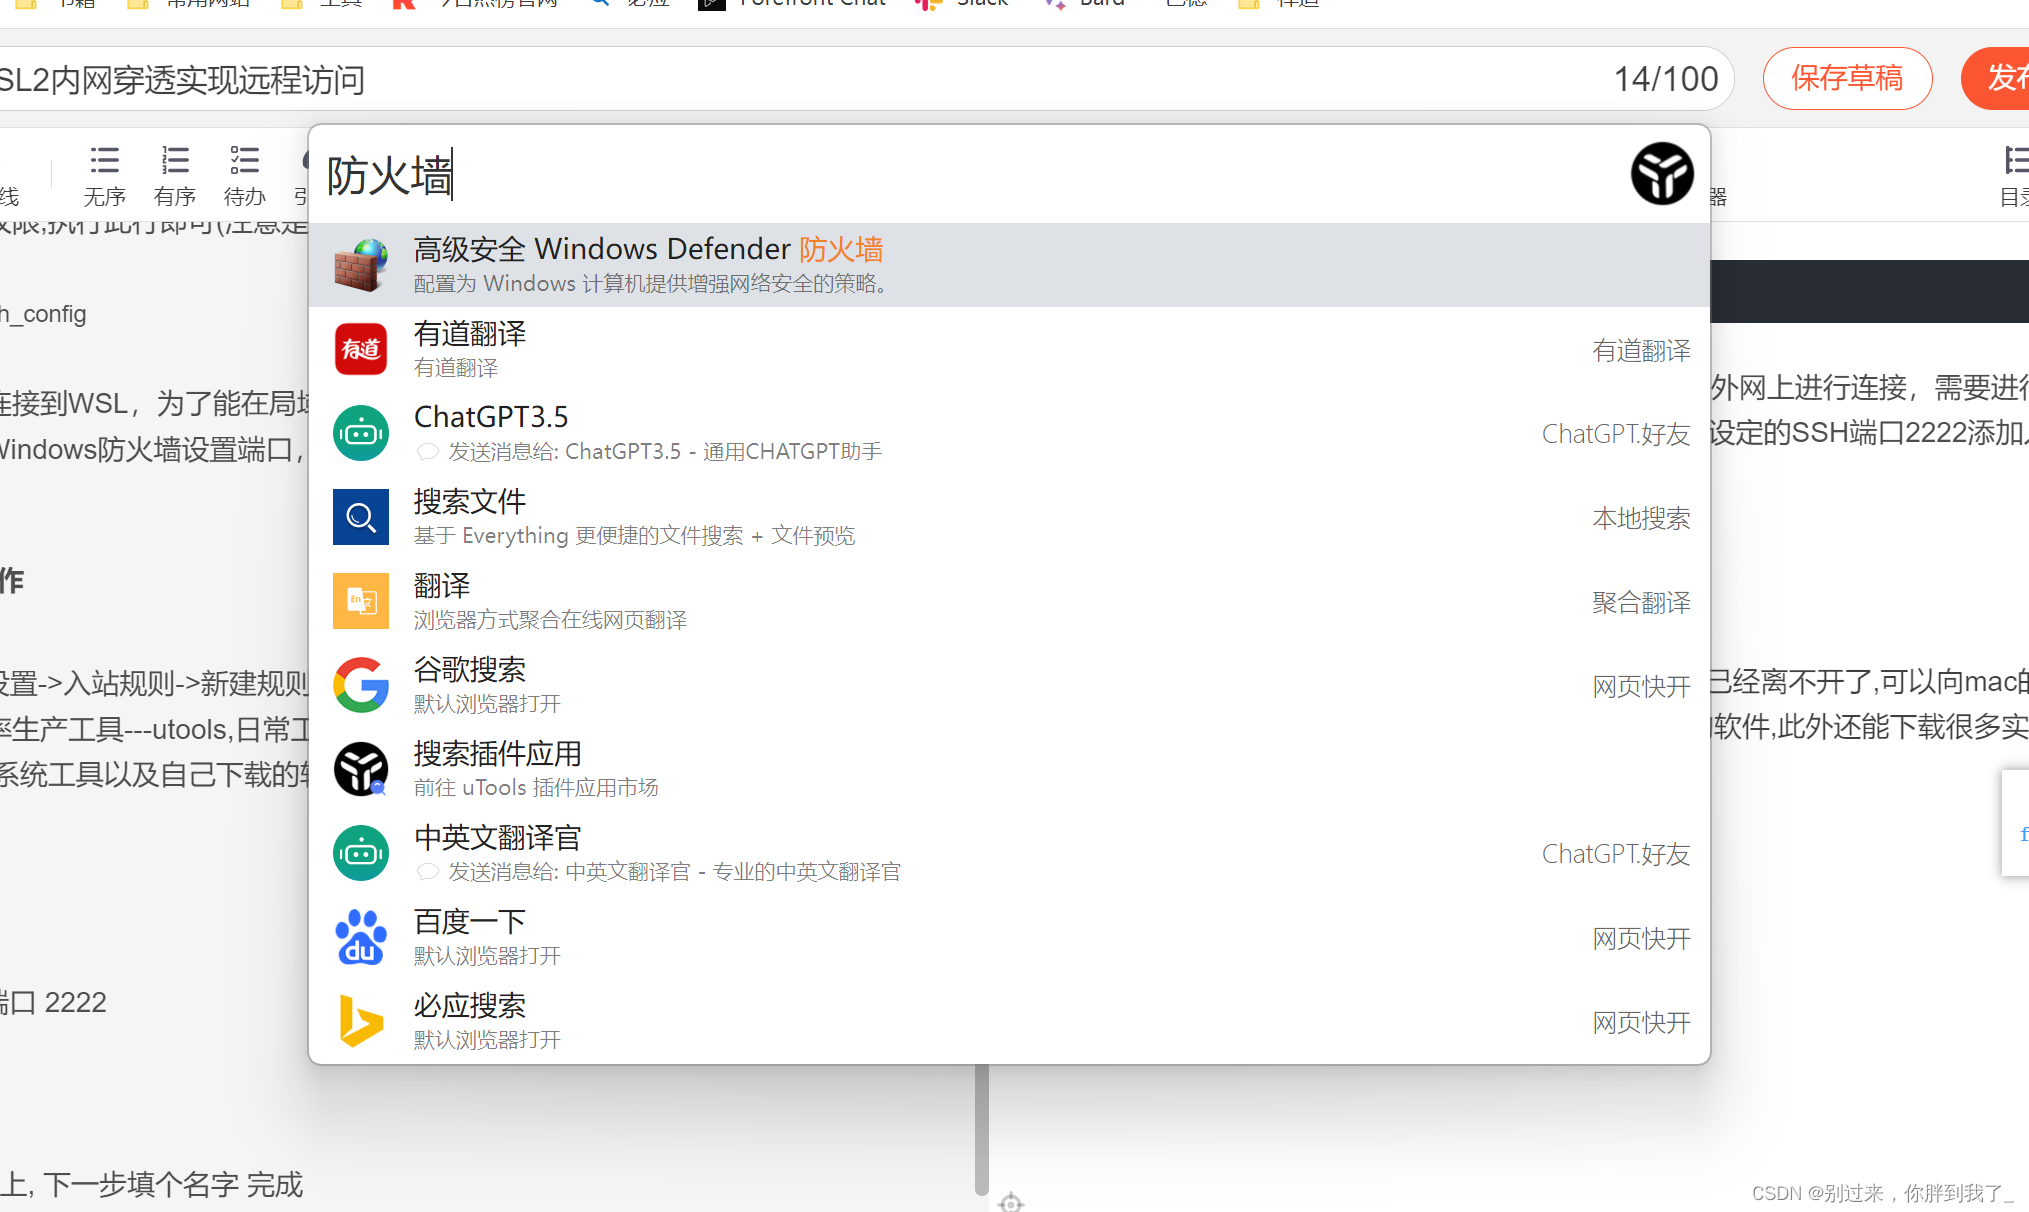Click the editor vertical scrollbar
The image size is (2029, 1212).
(x=982, y=1128)
